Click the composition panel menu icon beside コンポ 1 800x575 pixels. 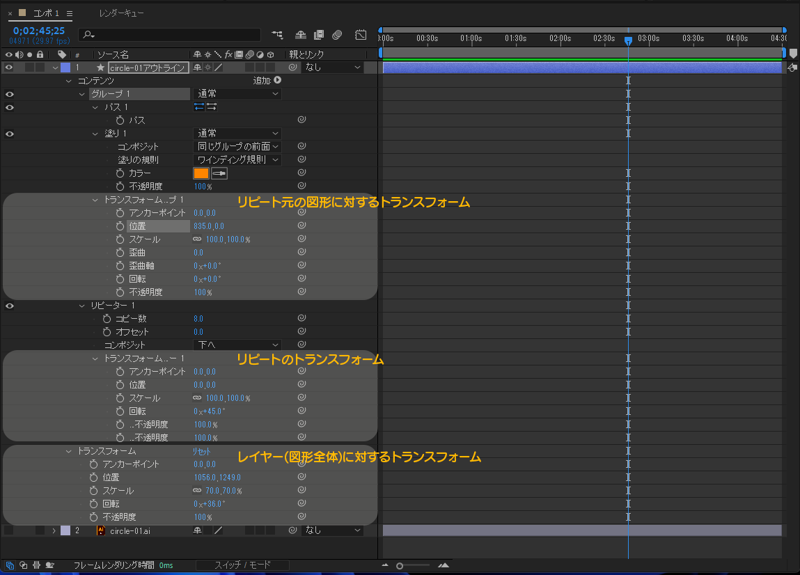69,13
